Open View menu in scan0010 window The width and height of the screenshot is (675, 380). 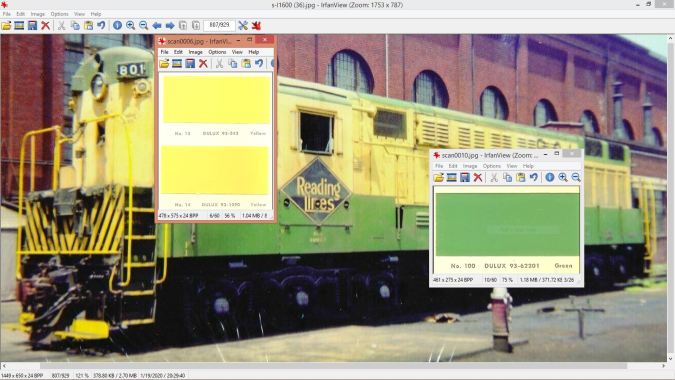click(x=511, y=166)
